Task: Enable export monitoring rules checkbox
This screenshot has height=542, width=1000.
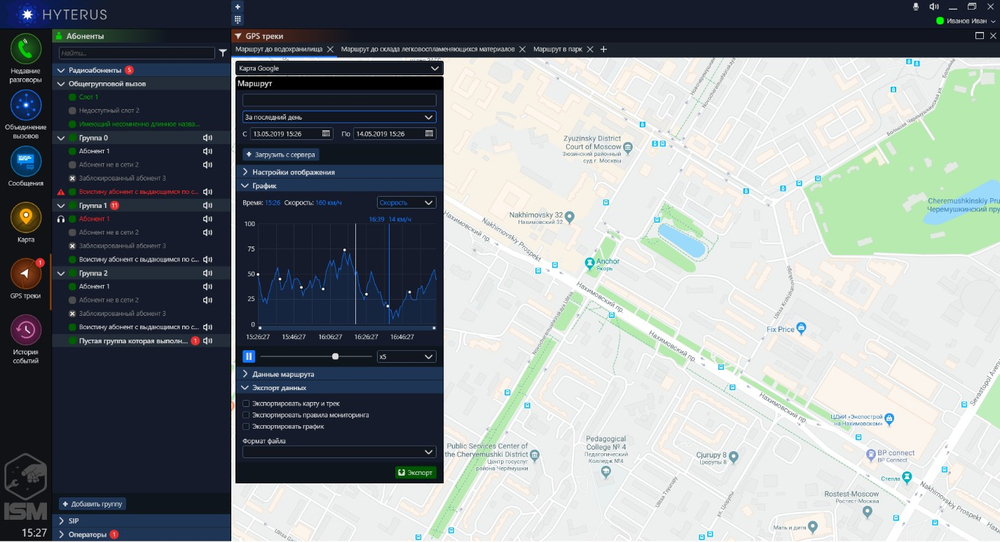Action: click(246, 414)
